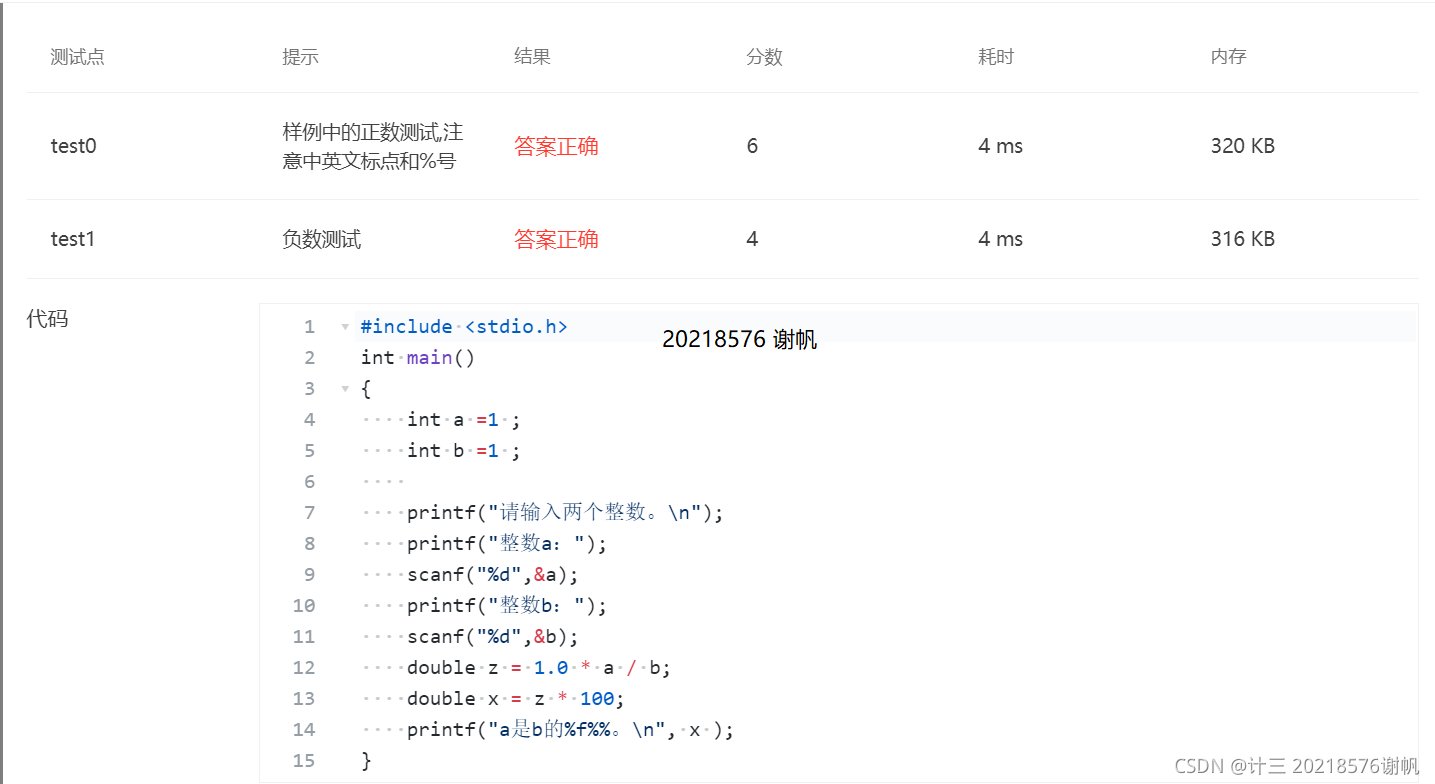Click the 答案正确 result for test0
The image size is (1435, 784).
(x=556, y=146)
